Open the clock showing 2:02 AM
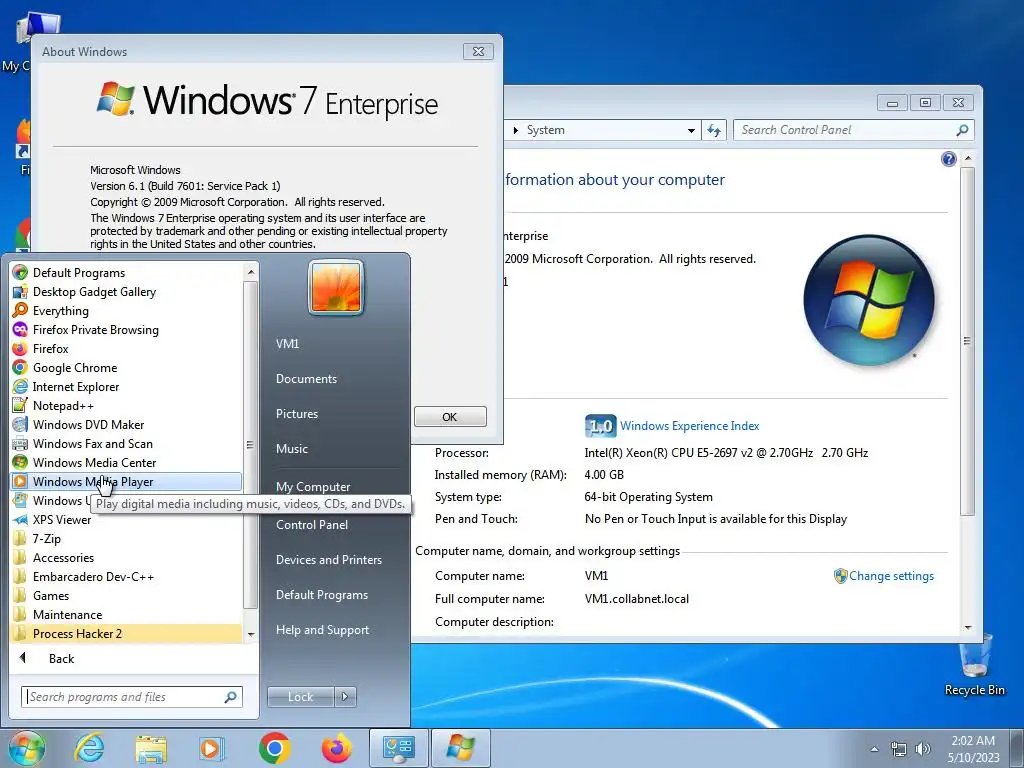The width and height of the screenshot is (1024, 768). 973,749
